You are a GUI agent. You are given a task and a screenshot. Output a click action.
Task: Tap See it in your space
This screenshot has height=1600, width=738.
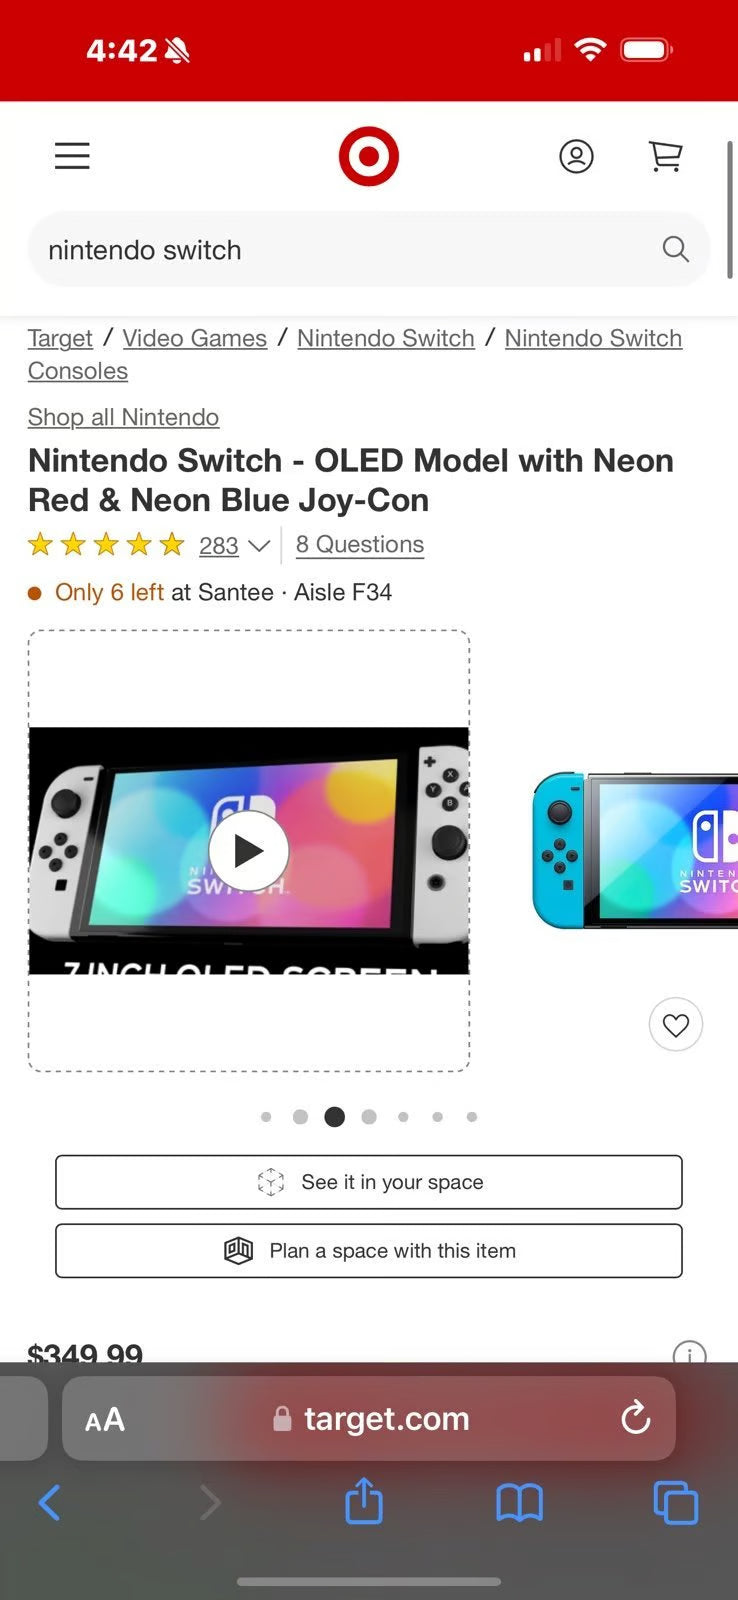coord(369,1182)
